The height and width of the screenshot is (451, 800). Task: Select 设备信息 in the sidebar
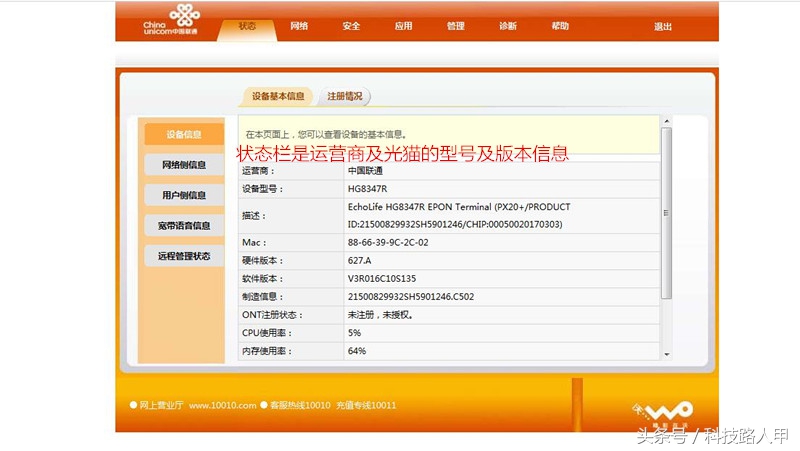click(184, 134)
